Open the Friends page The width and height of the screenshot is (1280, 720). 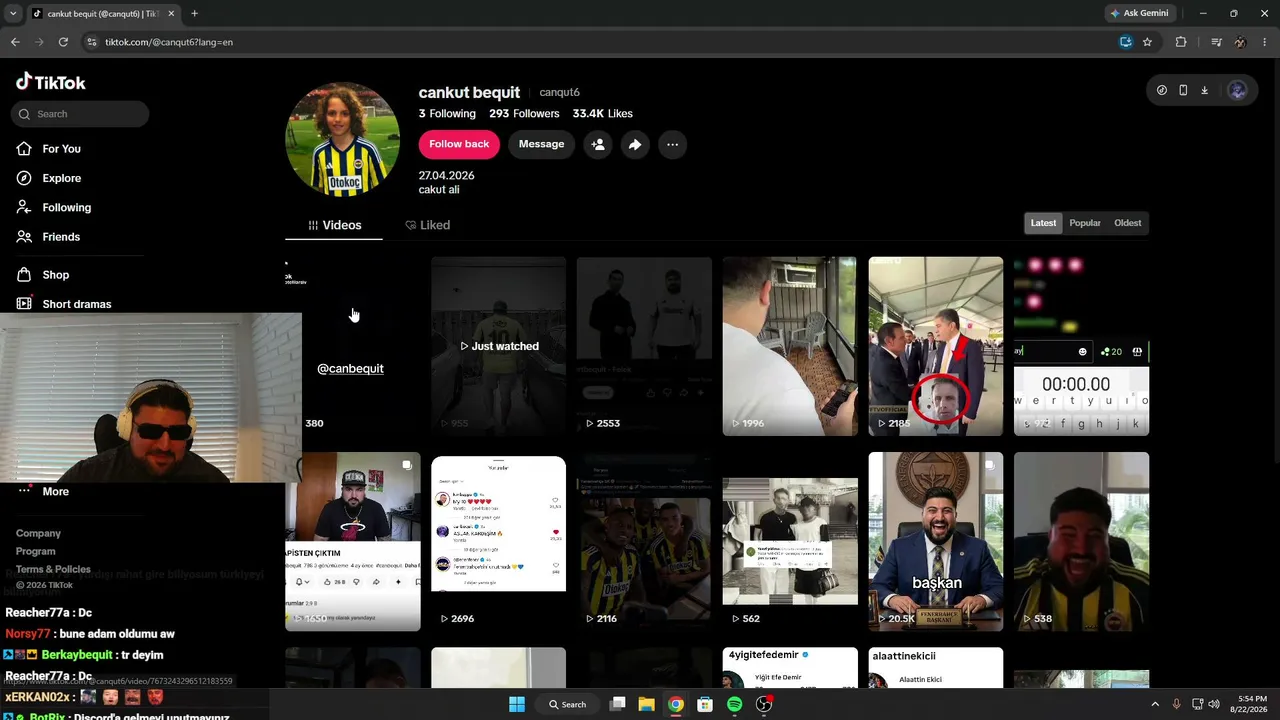coord(61,237)
